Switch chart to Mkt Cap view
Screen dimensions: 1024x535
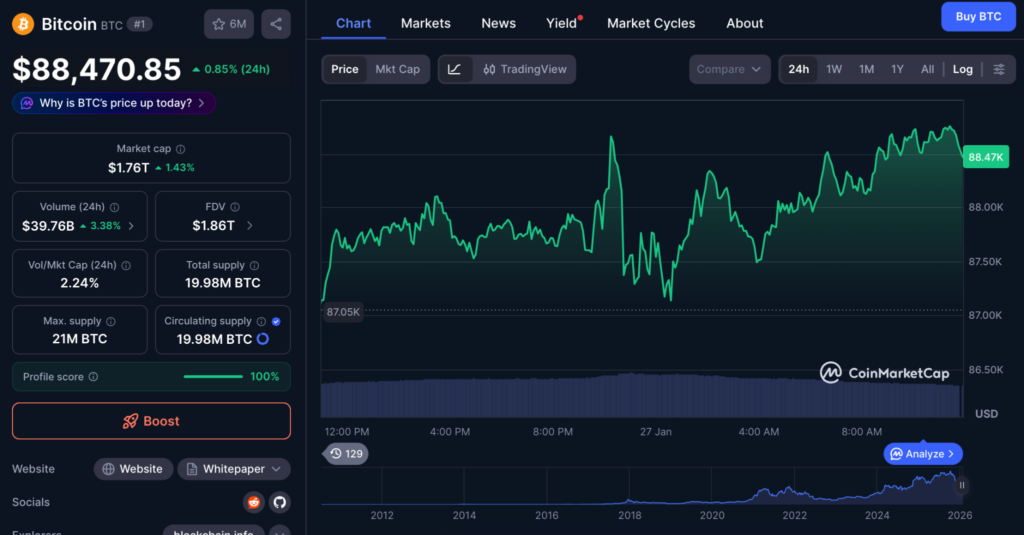397,69
